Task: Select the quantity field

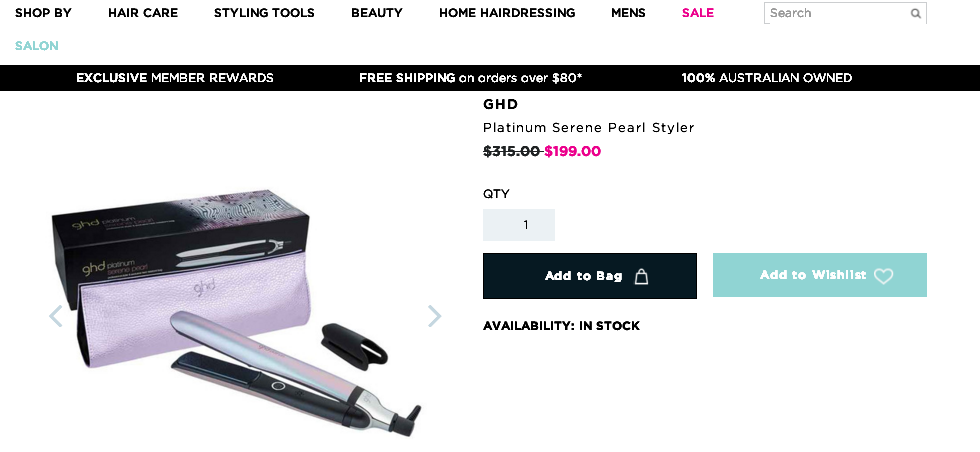Action: point(519,225)
